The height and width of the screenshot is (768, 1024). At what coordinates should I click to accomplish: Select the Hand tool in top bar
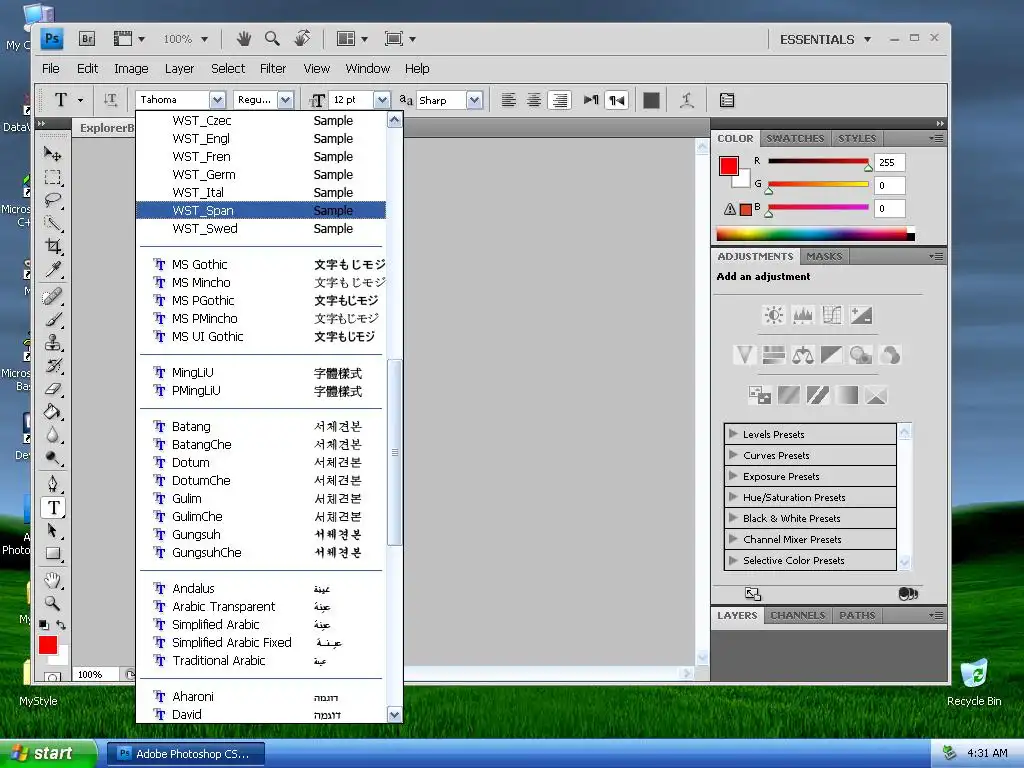coord(244,39)
